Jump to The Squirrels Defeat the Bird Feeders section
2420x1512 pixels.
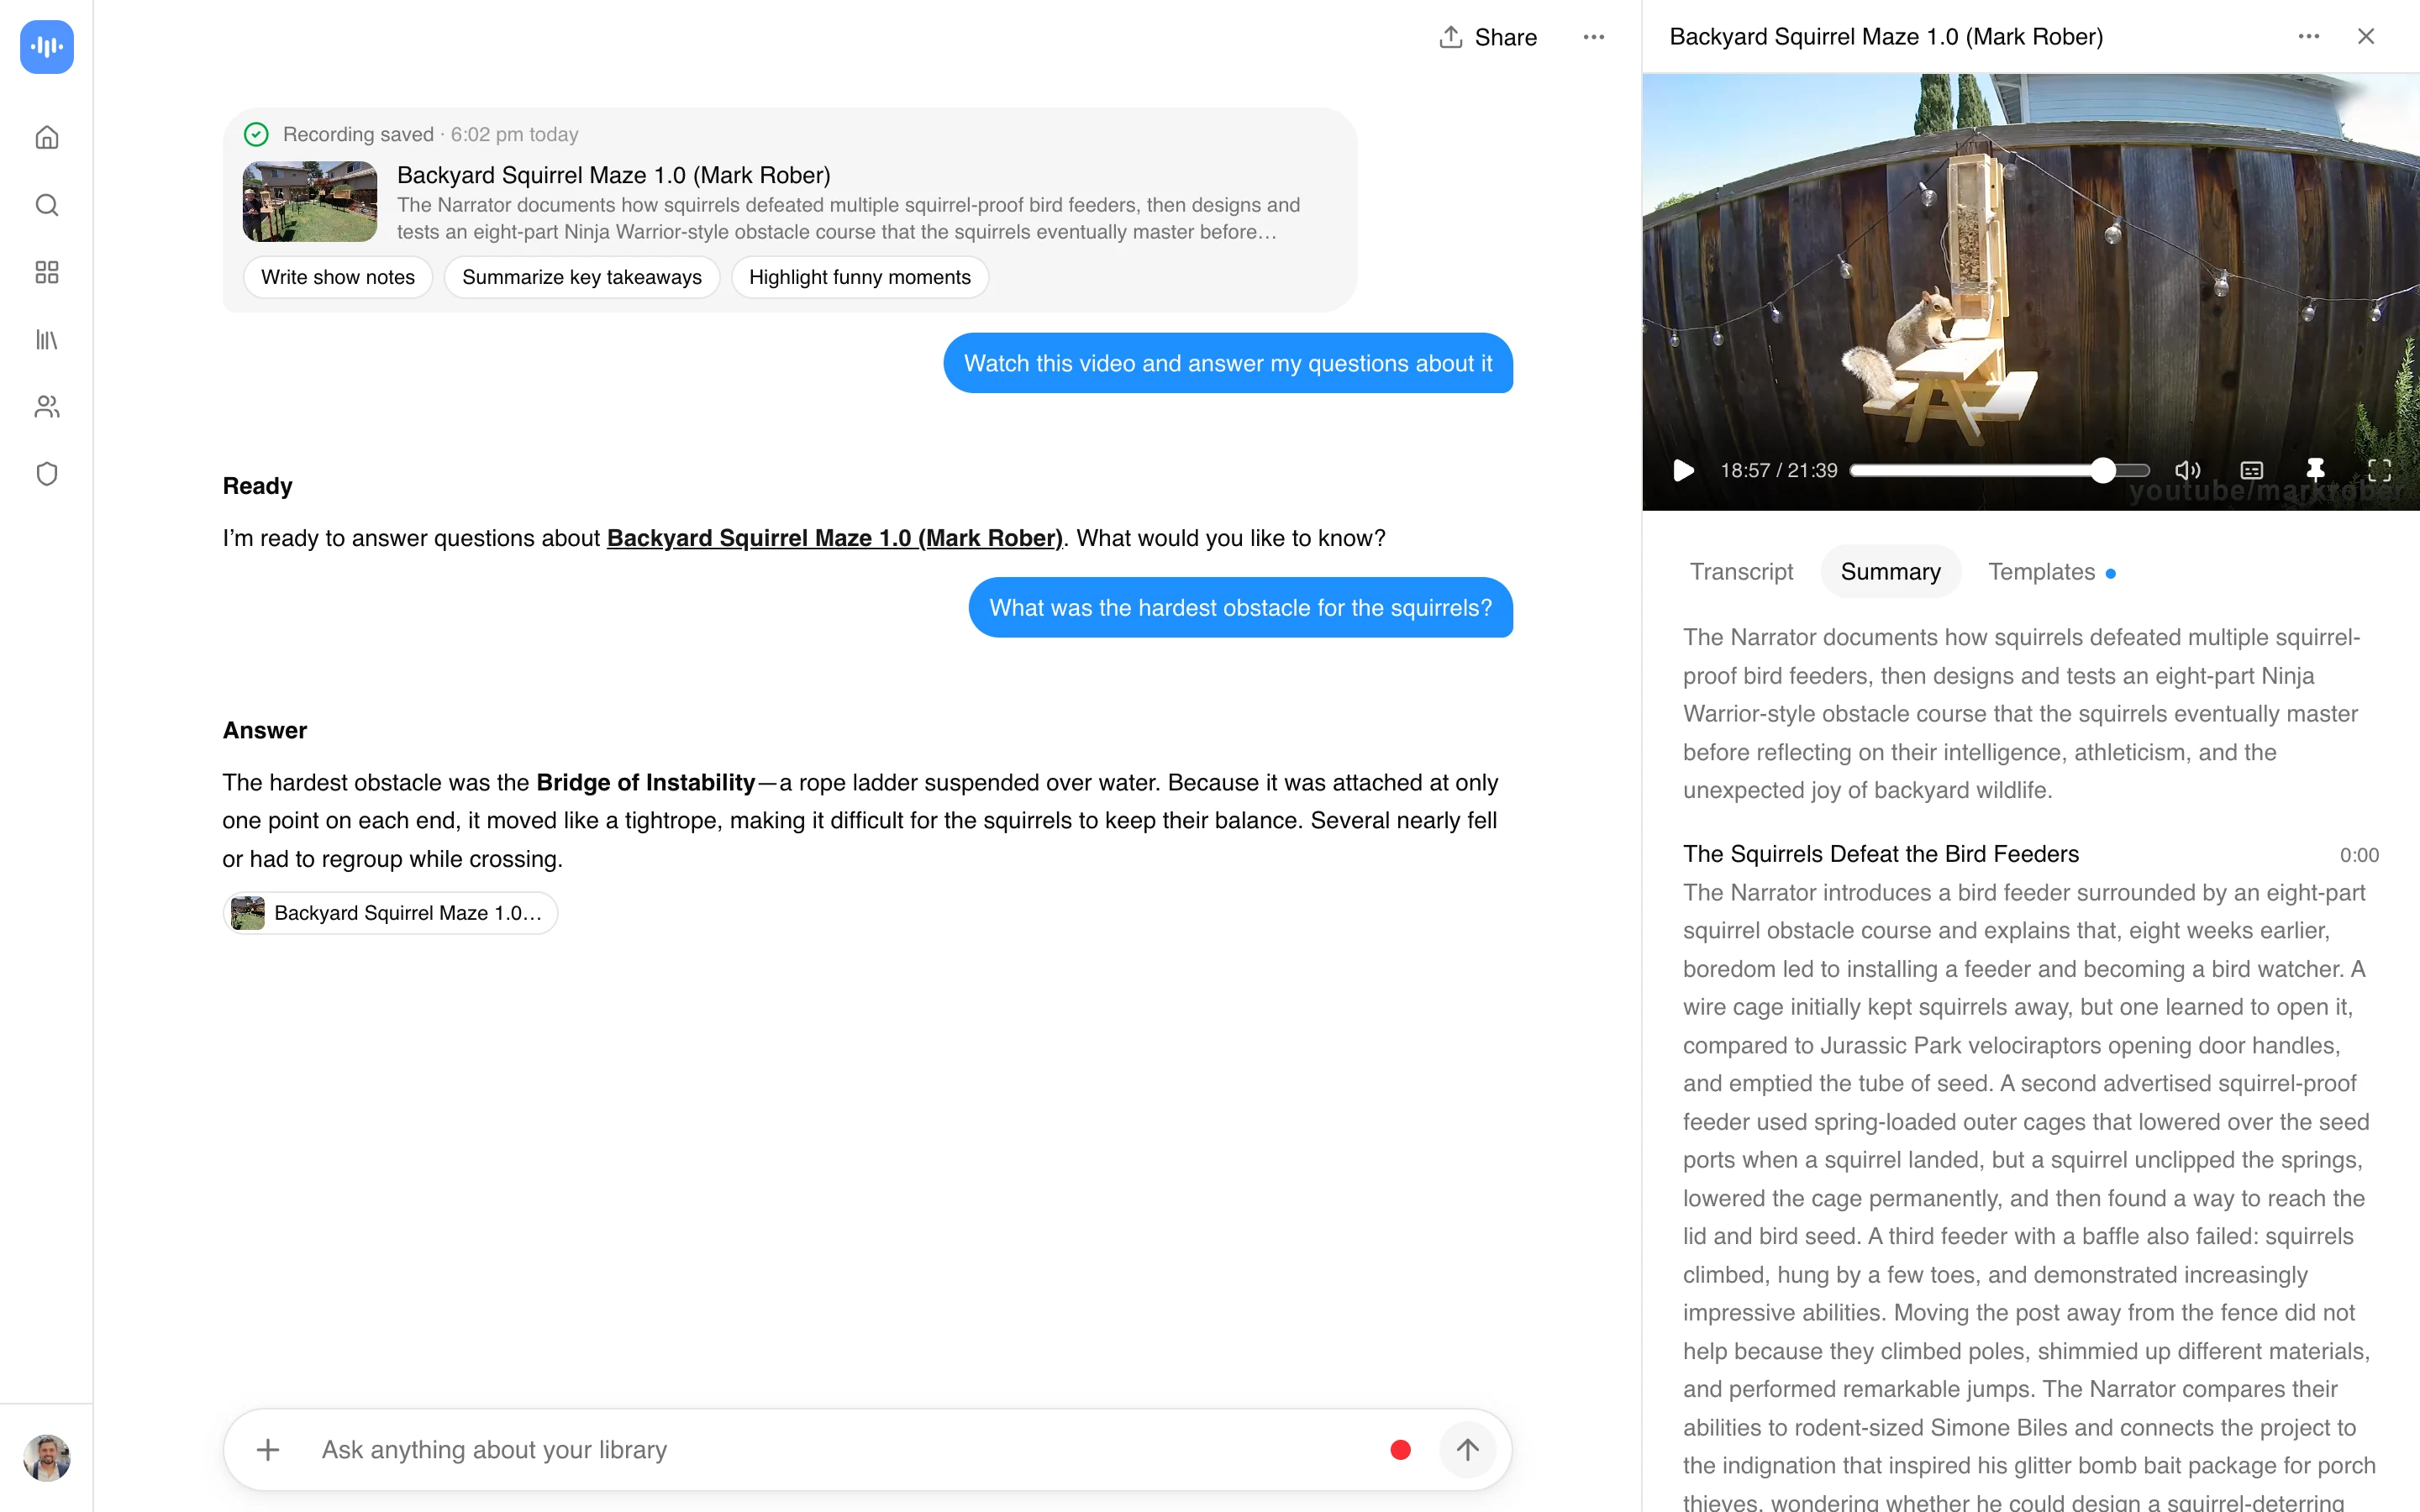[x=1881, y=854]
